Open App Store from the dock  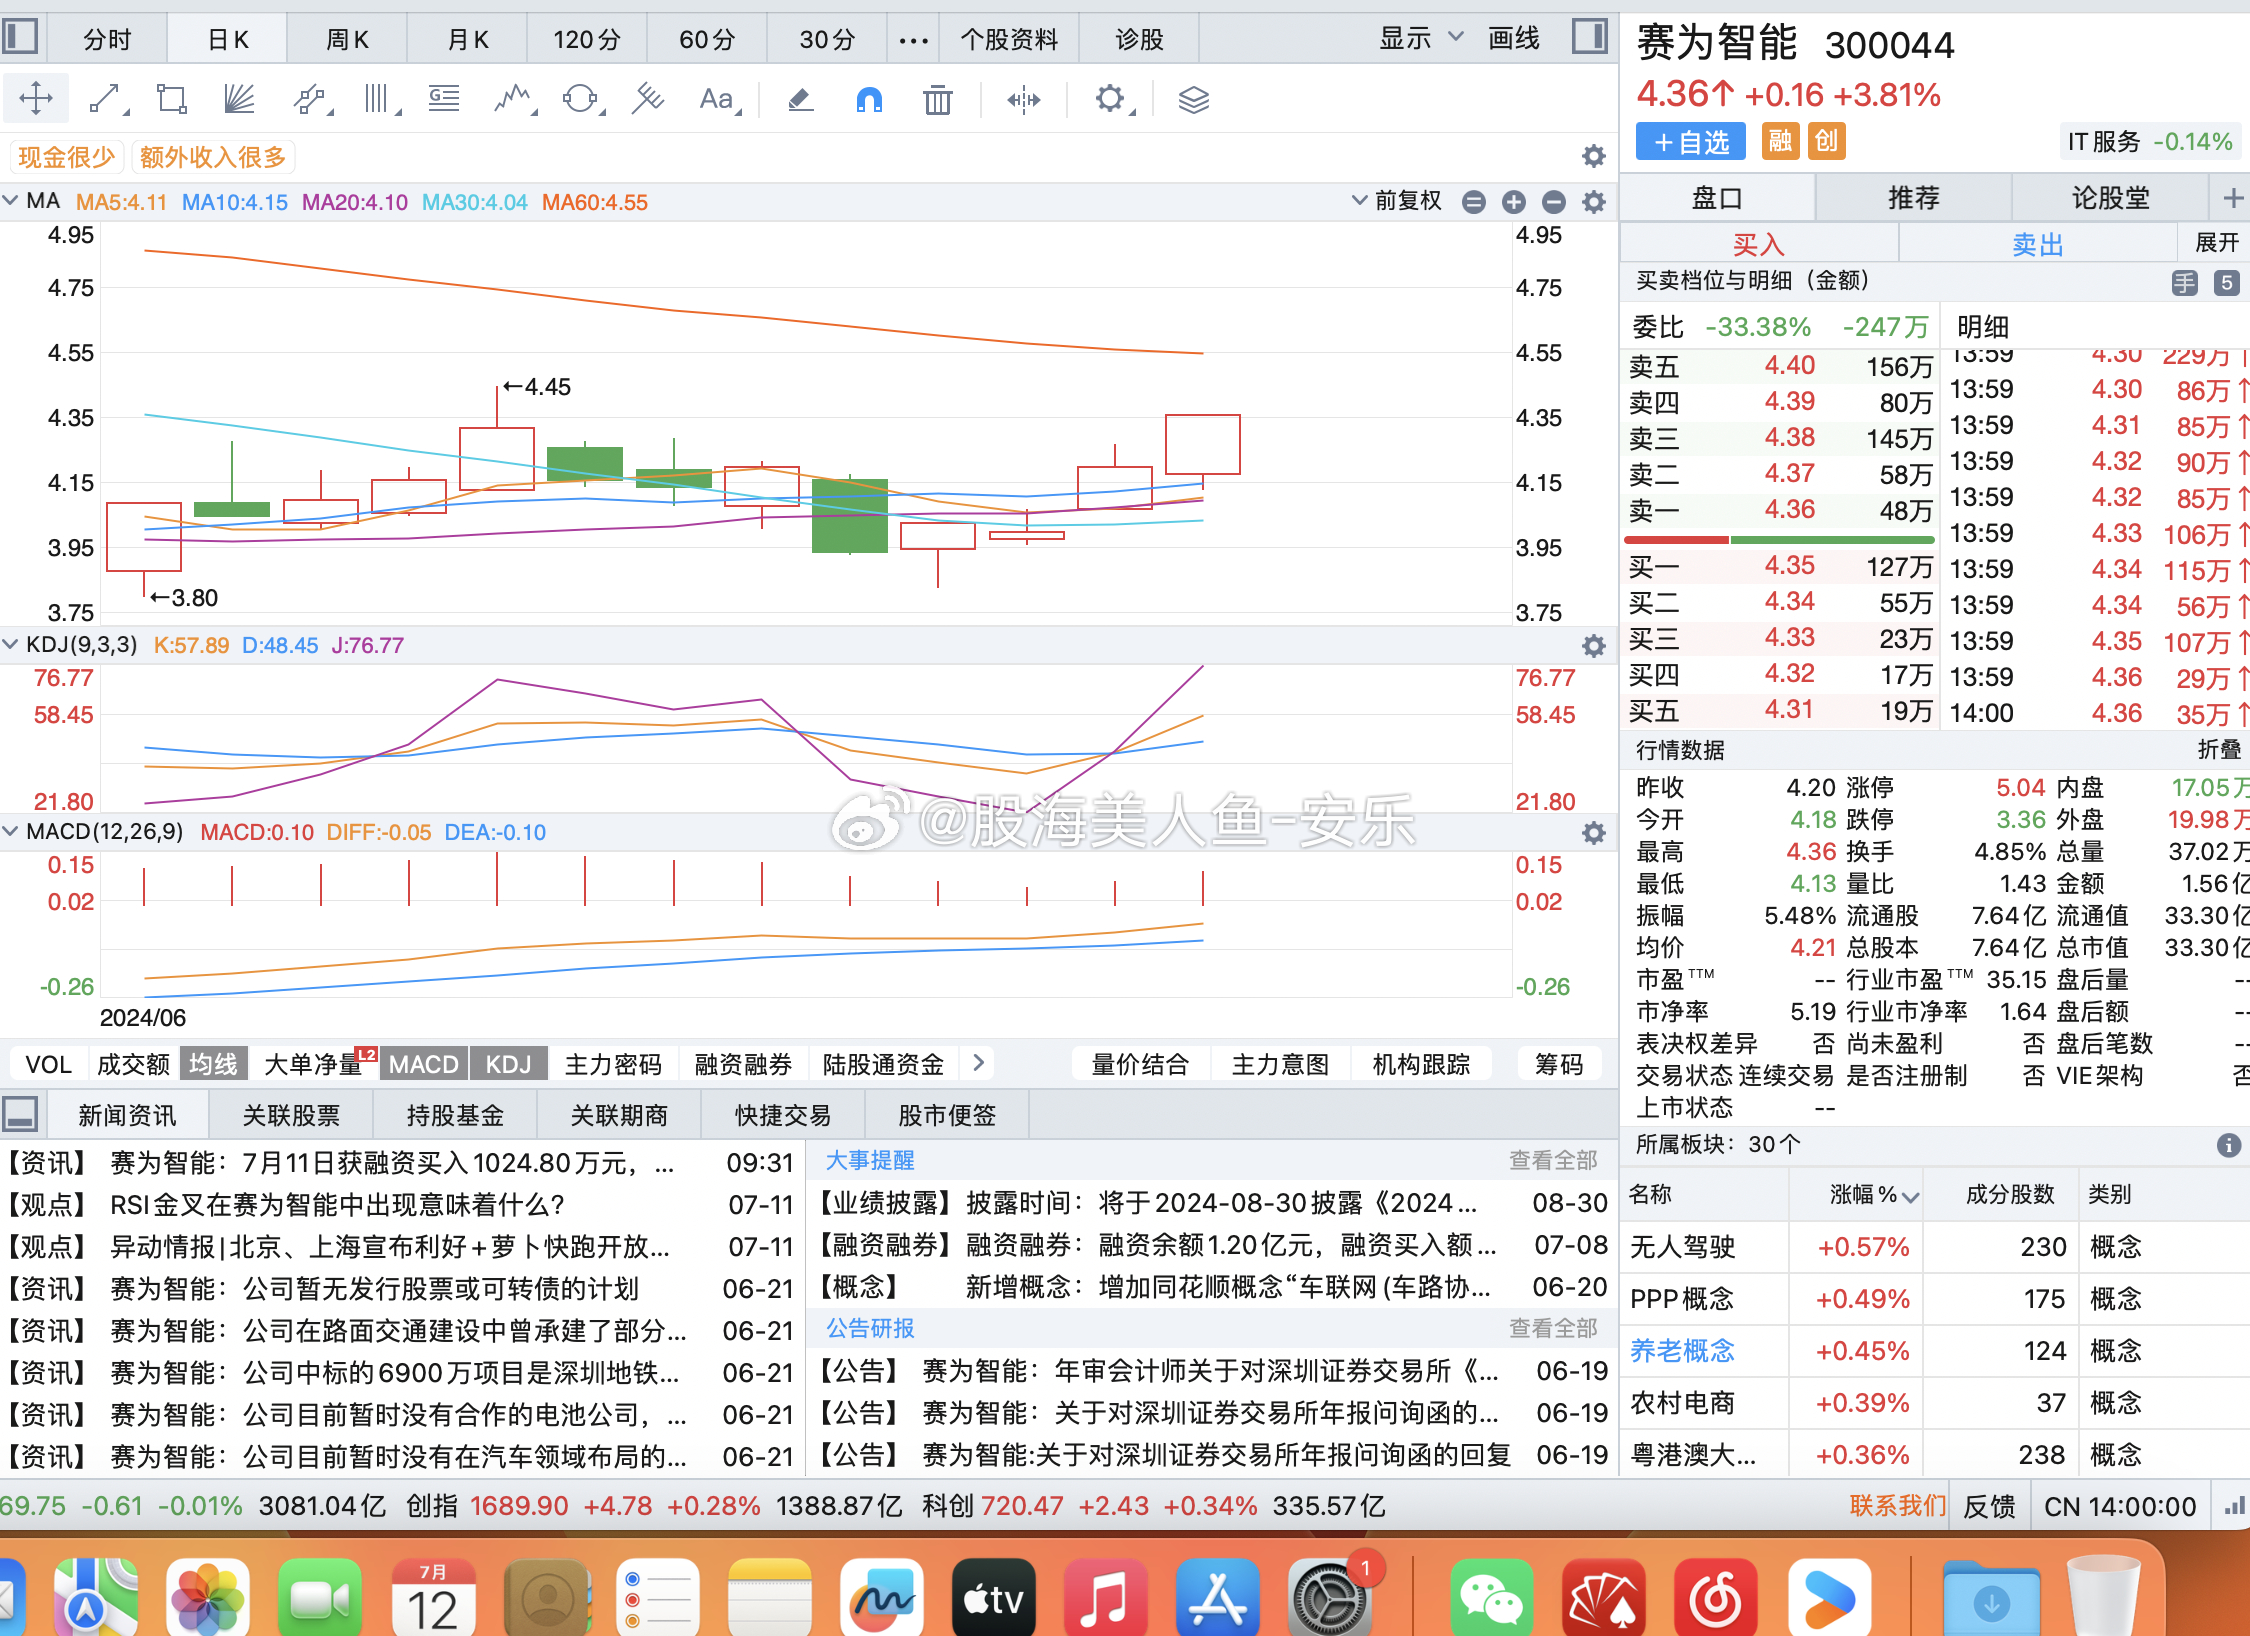1217,1598
